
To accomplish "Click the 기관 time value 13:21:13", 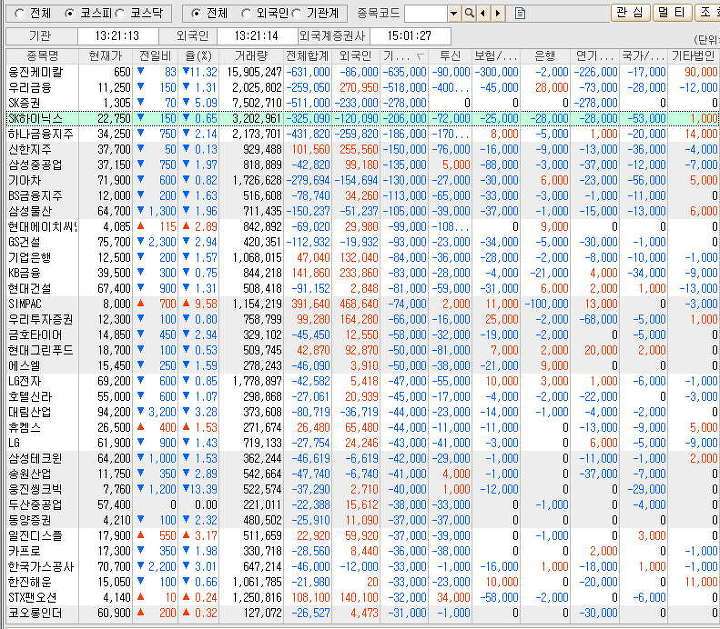I will pyautogui.click(x=118, y=36).
